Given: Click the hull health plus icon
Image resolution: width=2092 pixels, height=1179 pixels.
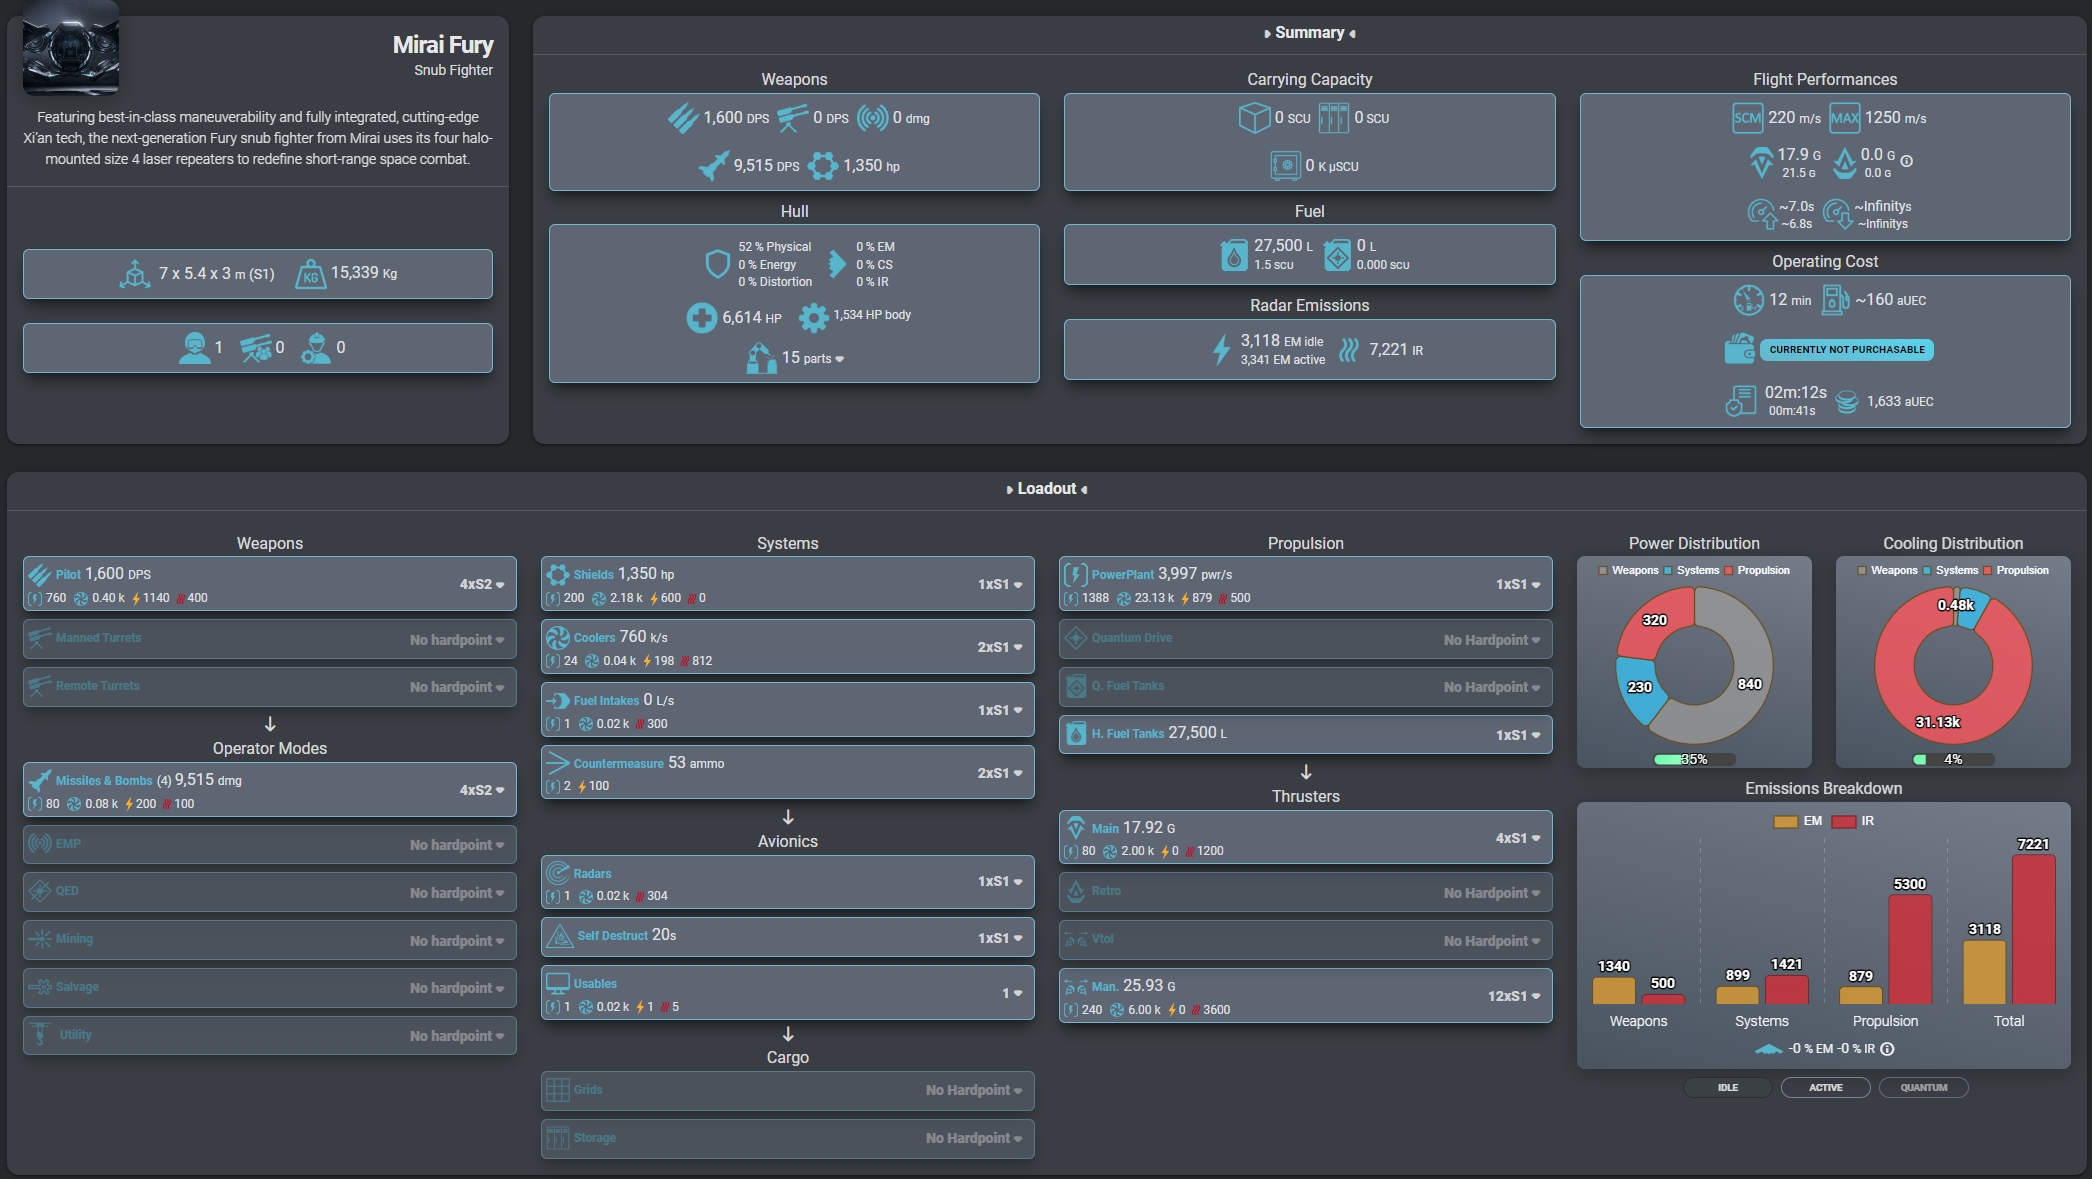Looking at the screenshot, I should 701,318.
